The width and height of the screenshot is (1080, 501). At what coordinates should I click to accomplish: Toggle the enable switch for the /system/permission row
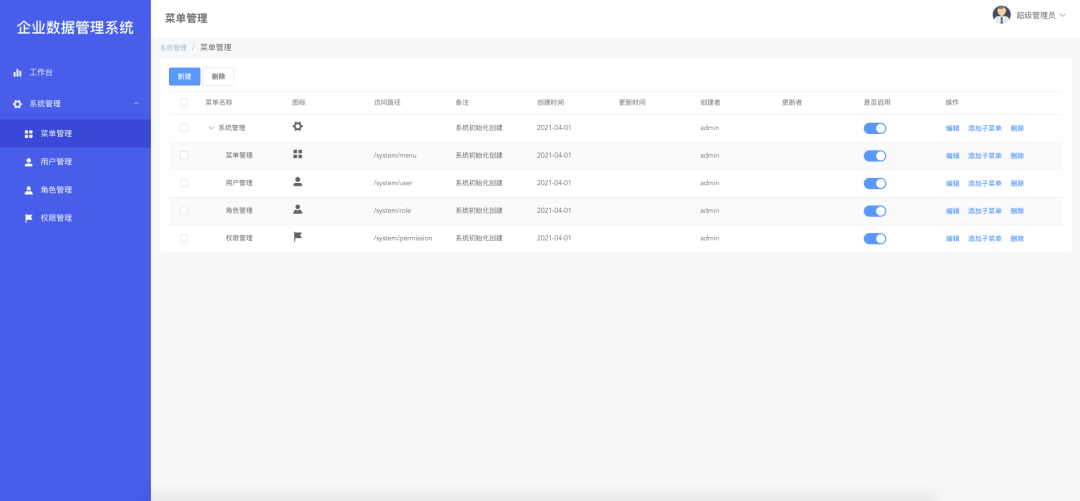875,238
